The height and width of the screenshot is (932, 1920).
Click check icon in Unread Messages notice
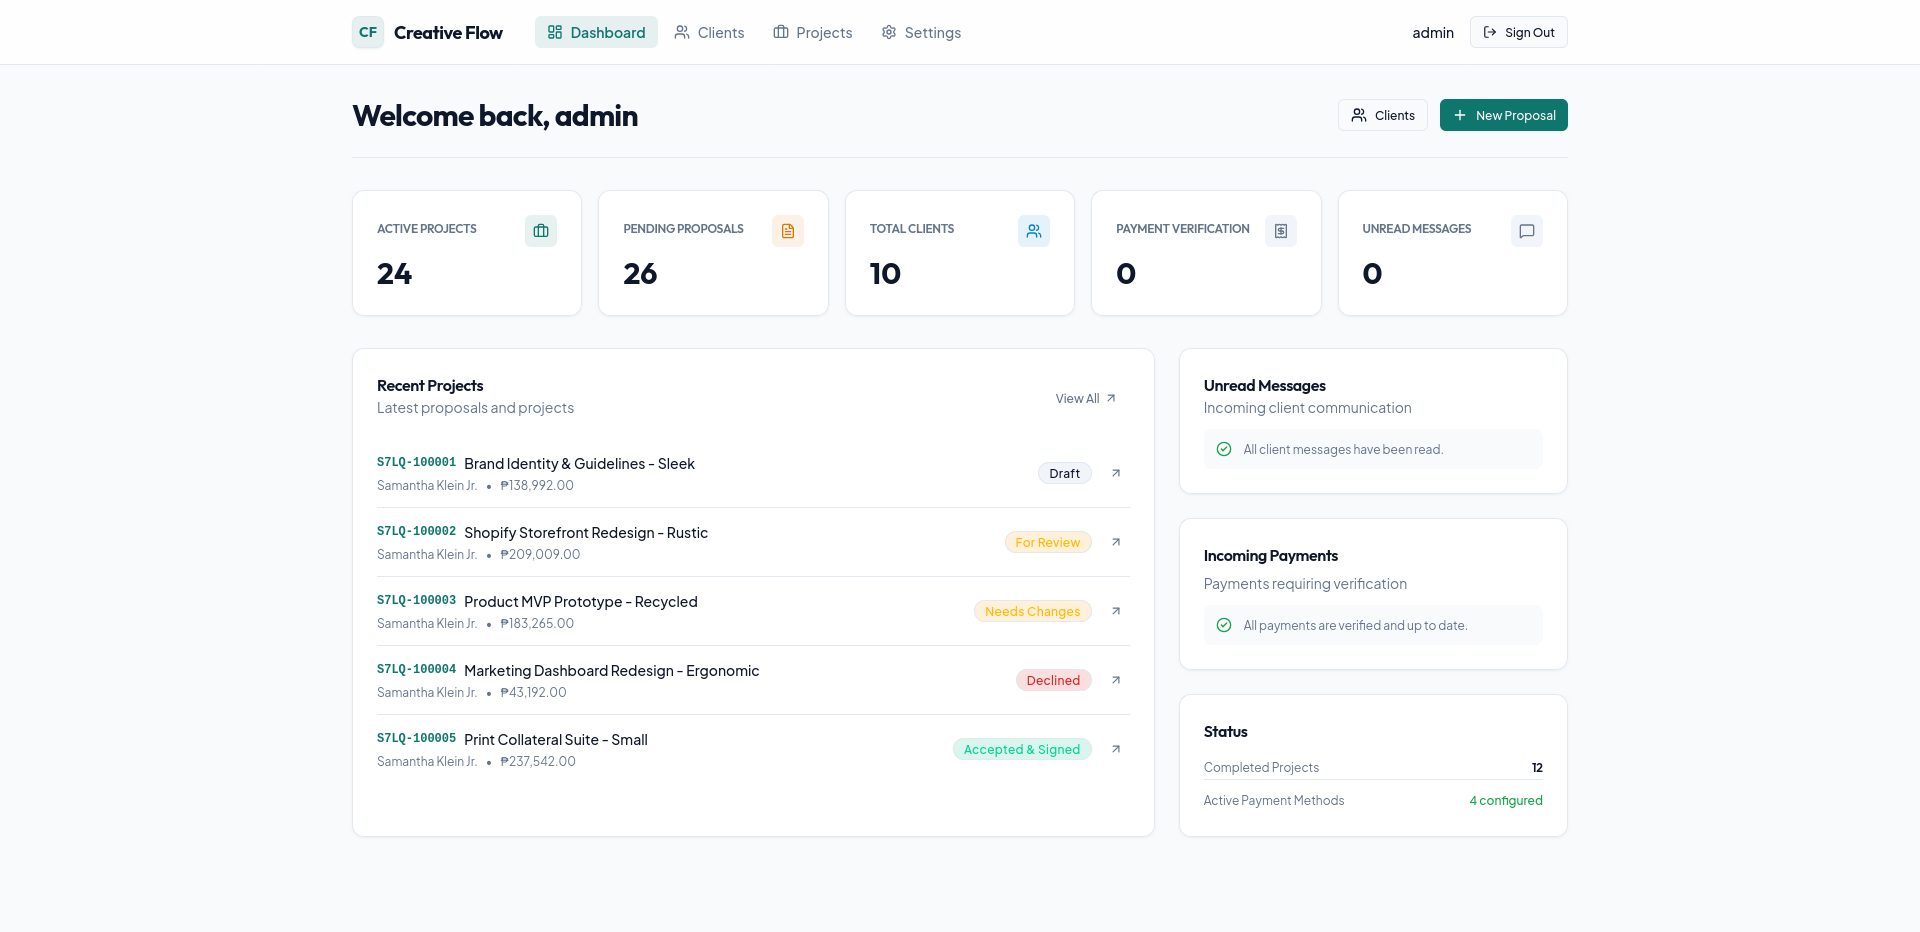[x=1224, y=449]
